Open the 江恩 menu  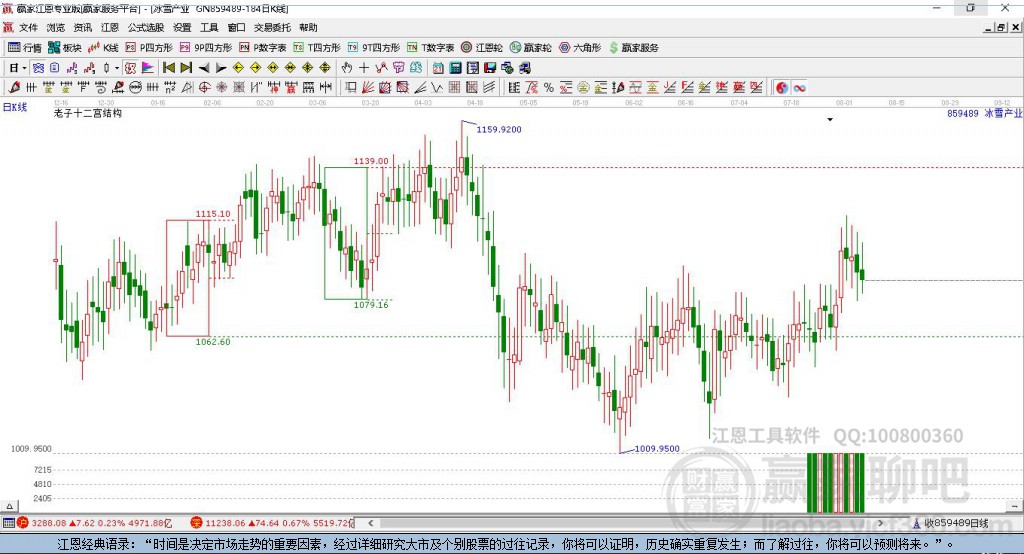[110, 27]
